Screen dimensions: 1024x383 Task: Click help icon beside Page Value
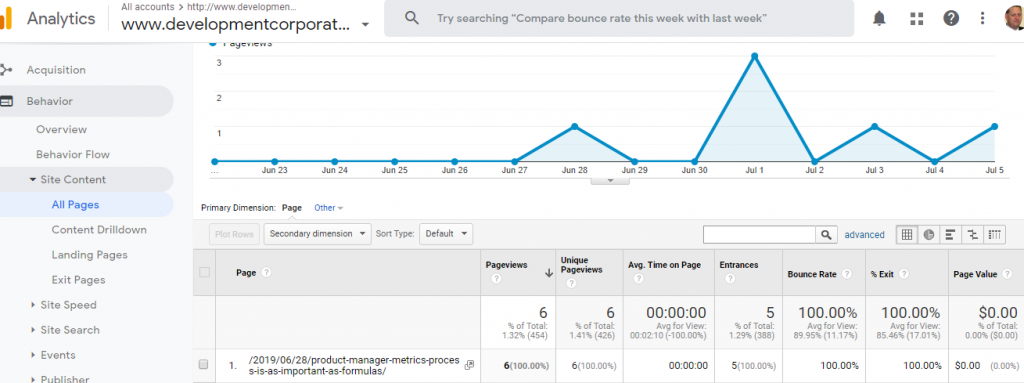click(x=1006, y=275)
